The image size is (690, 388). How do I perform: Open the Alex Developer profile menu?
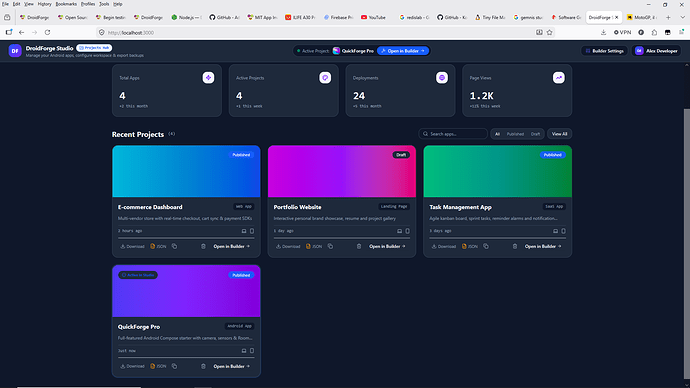pos(657,51)
